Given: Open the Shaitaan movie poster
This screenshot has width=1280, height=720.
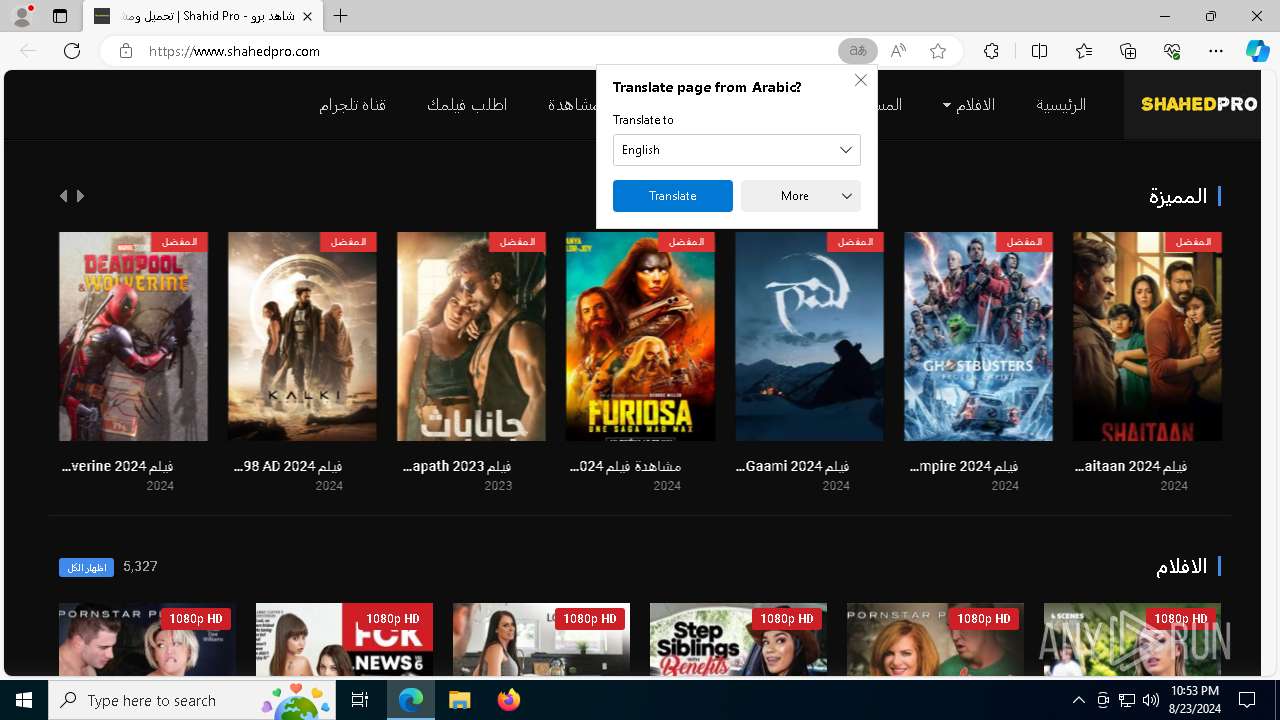Looking at the screenshot, I should [1147, 336].
